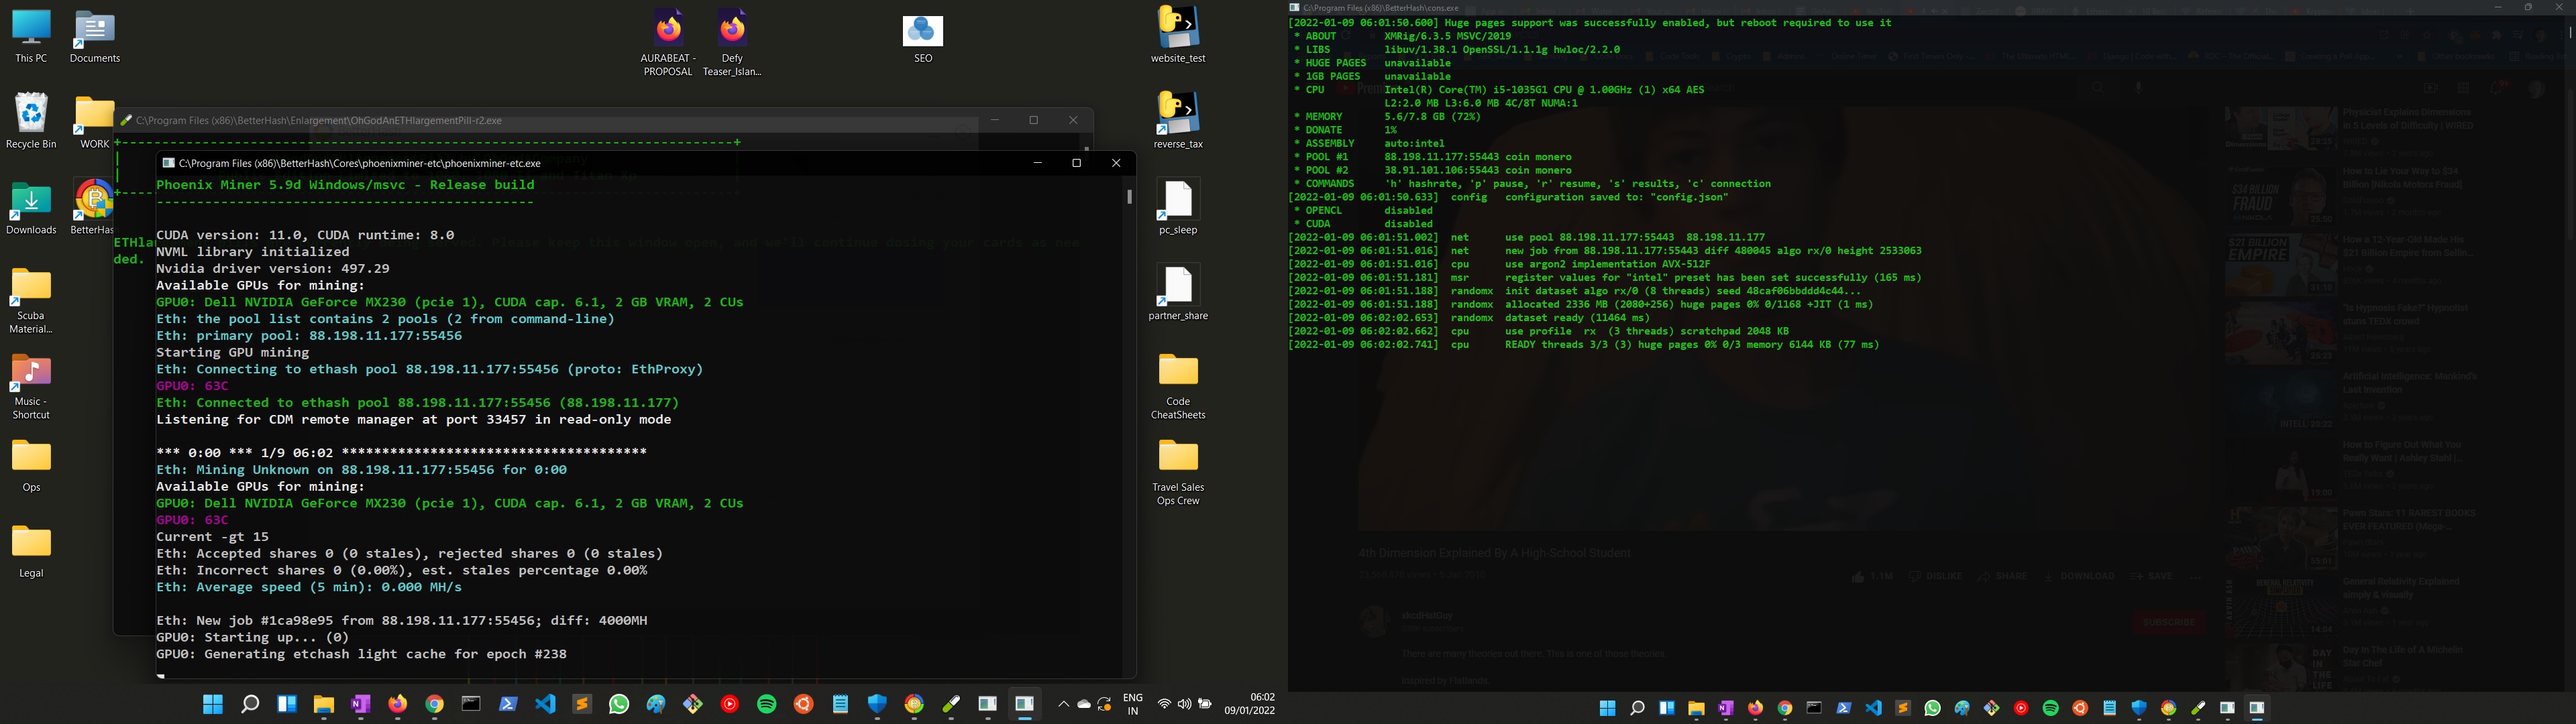Click DOWNLOAD under the dimmed YouTube video

tap(2079, 576)
